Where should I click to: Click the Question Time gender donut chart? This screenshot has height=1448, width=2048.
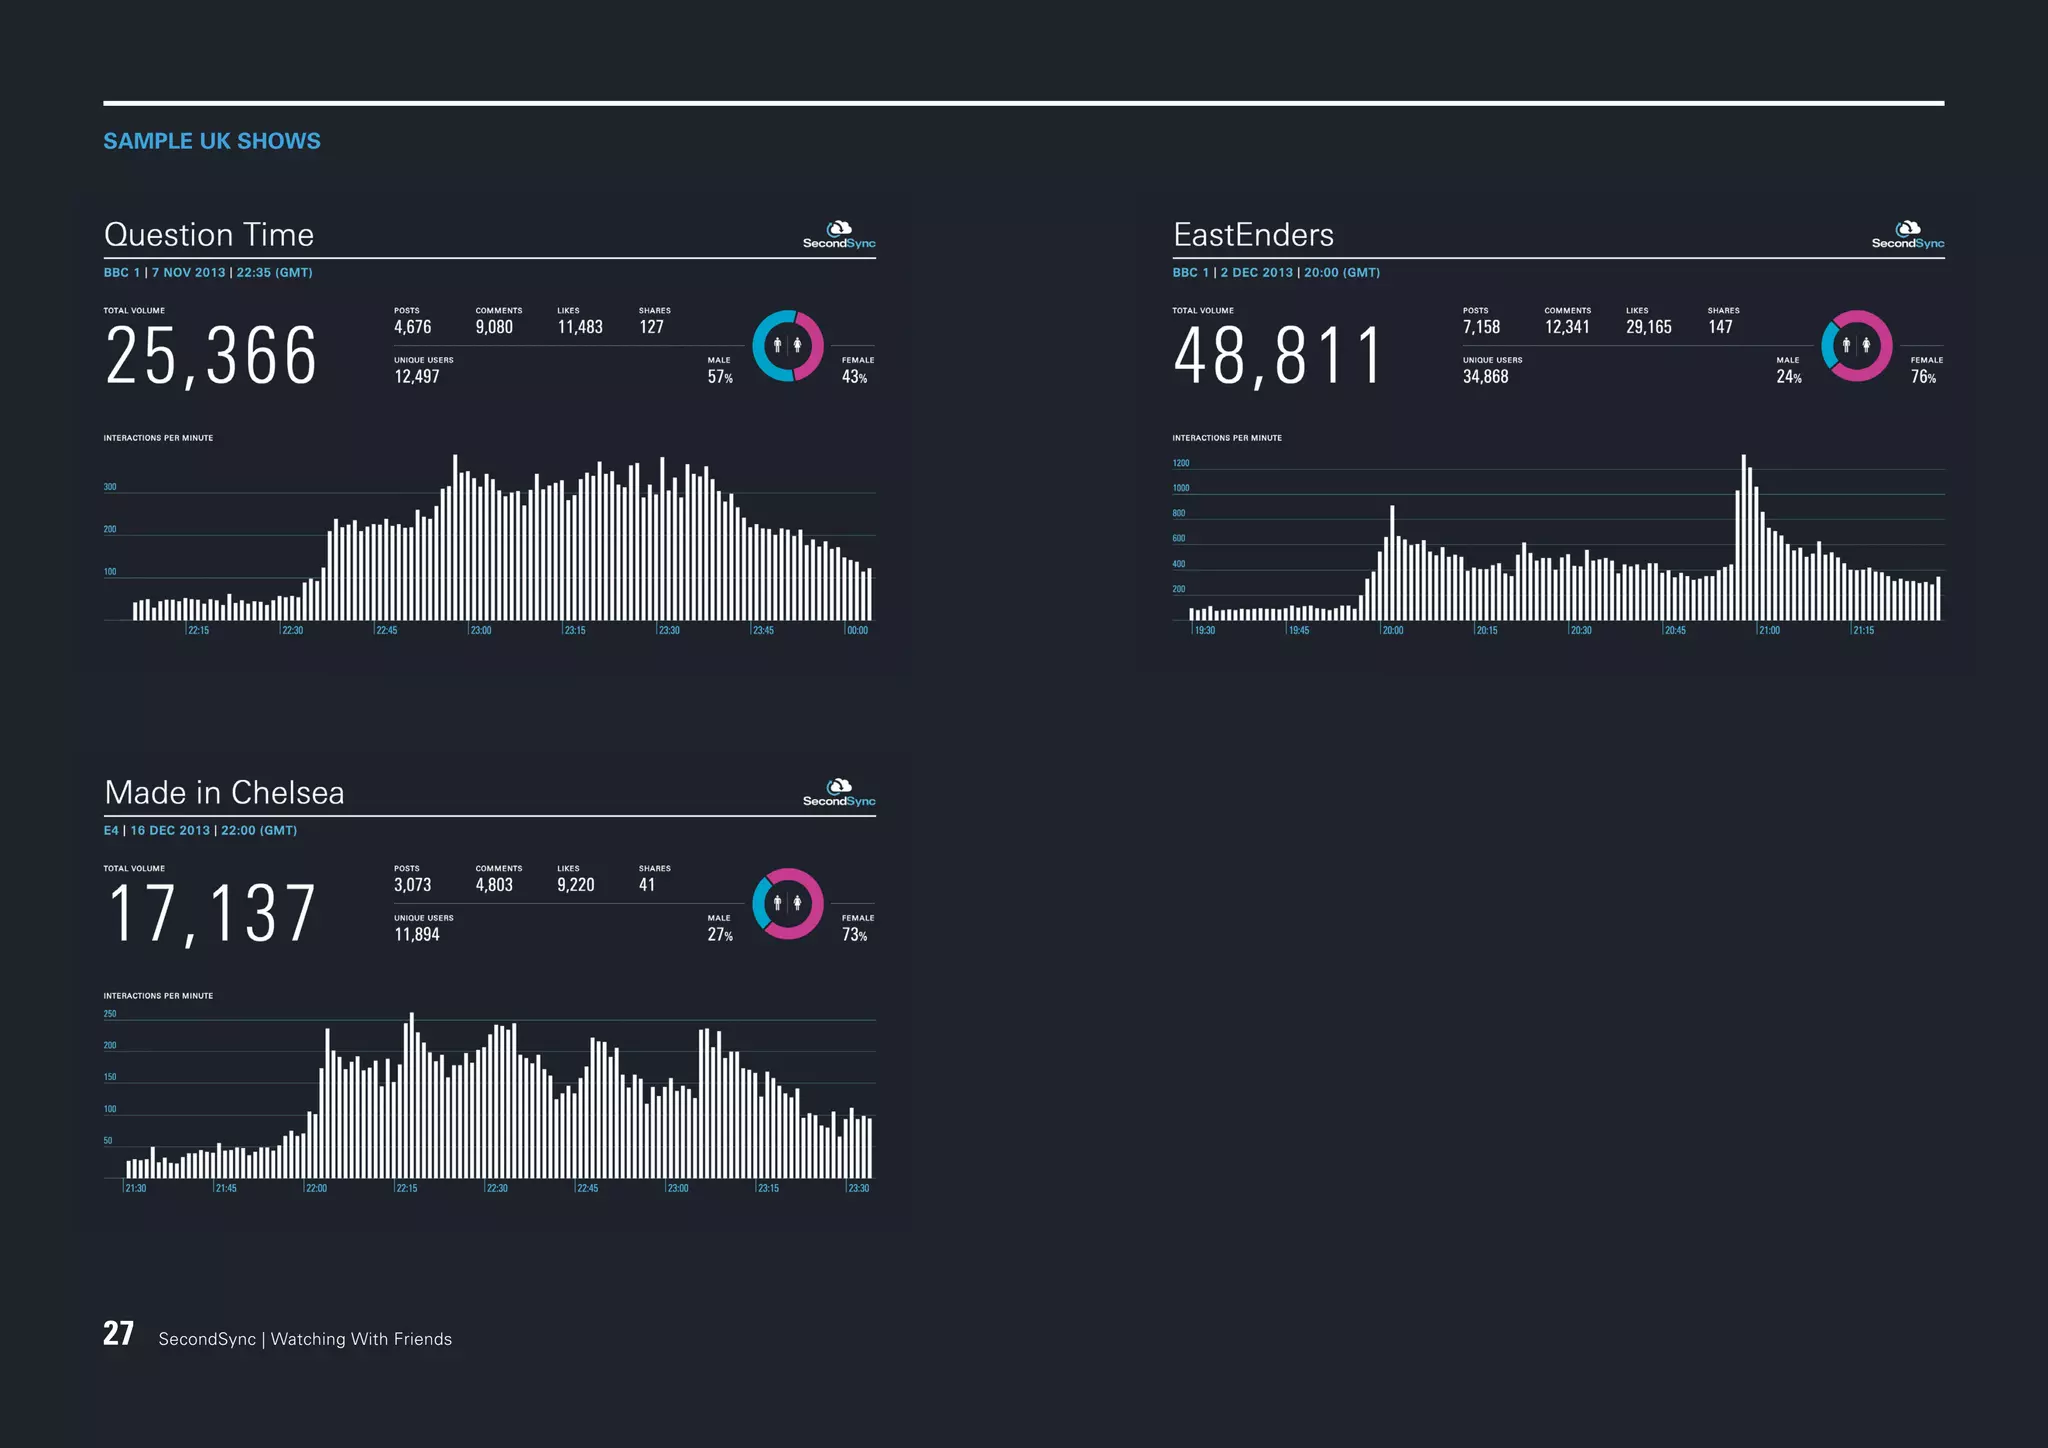click(x=788, y=346)
